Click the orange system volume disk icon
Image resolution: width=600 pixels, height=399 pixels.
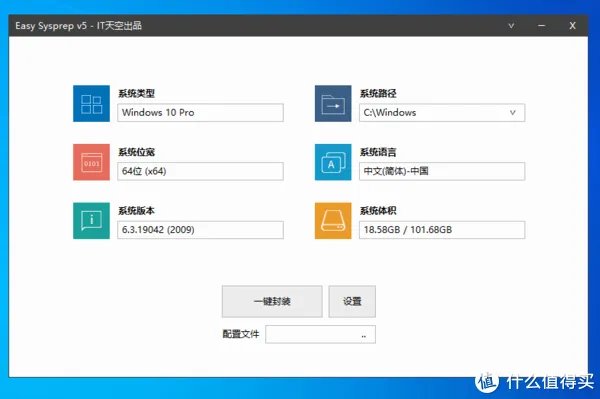[x=333, y=221]
